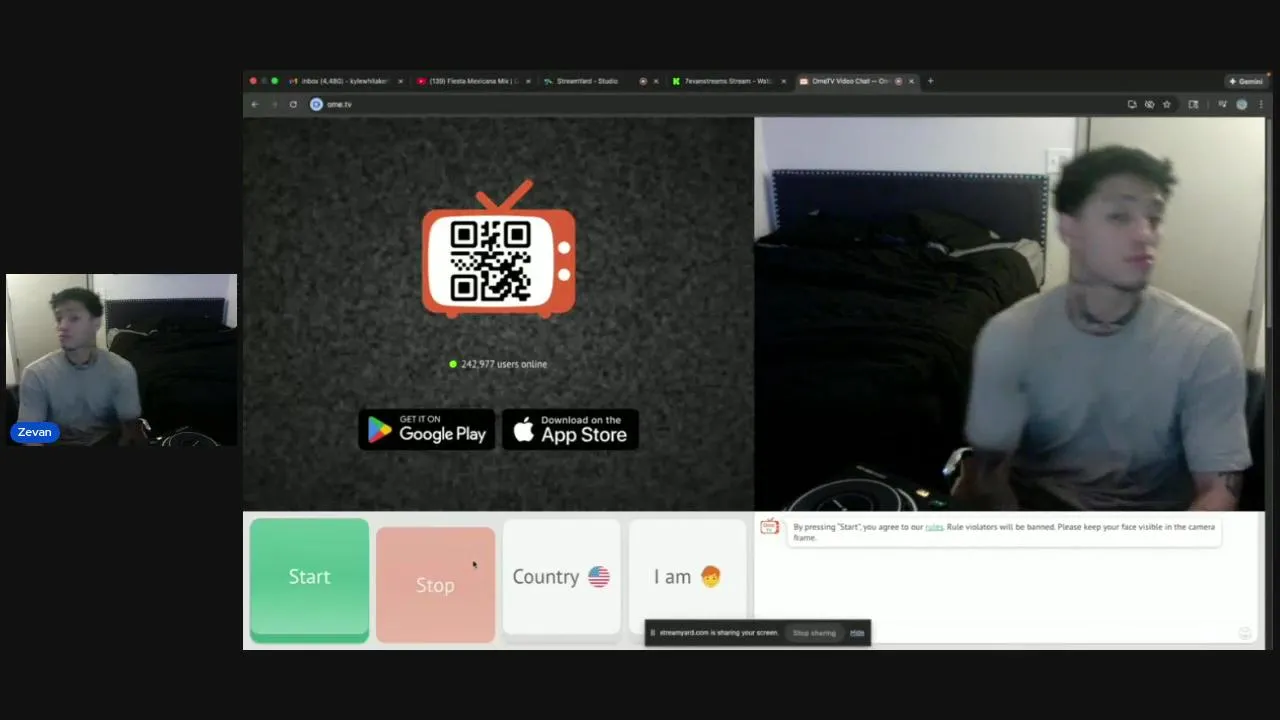
Task: Click the eye-slash privacy icon in the address bar
Action: pyautogui.click(x=1149, y=104)
